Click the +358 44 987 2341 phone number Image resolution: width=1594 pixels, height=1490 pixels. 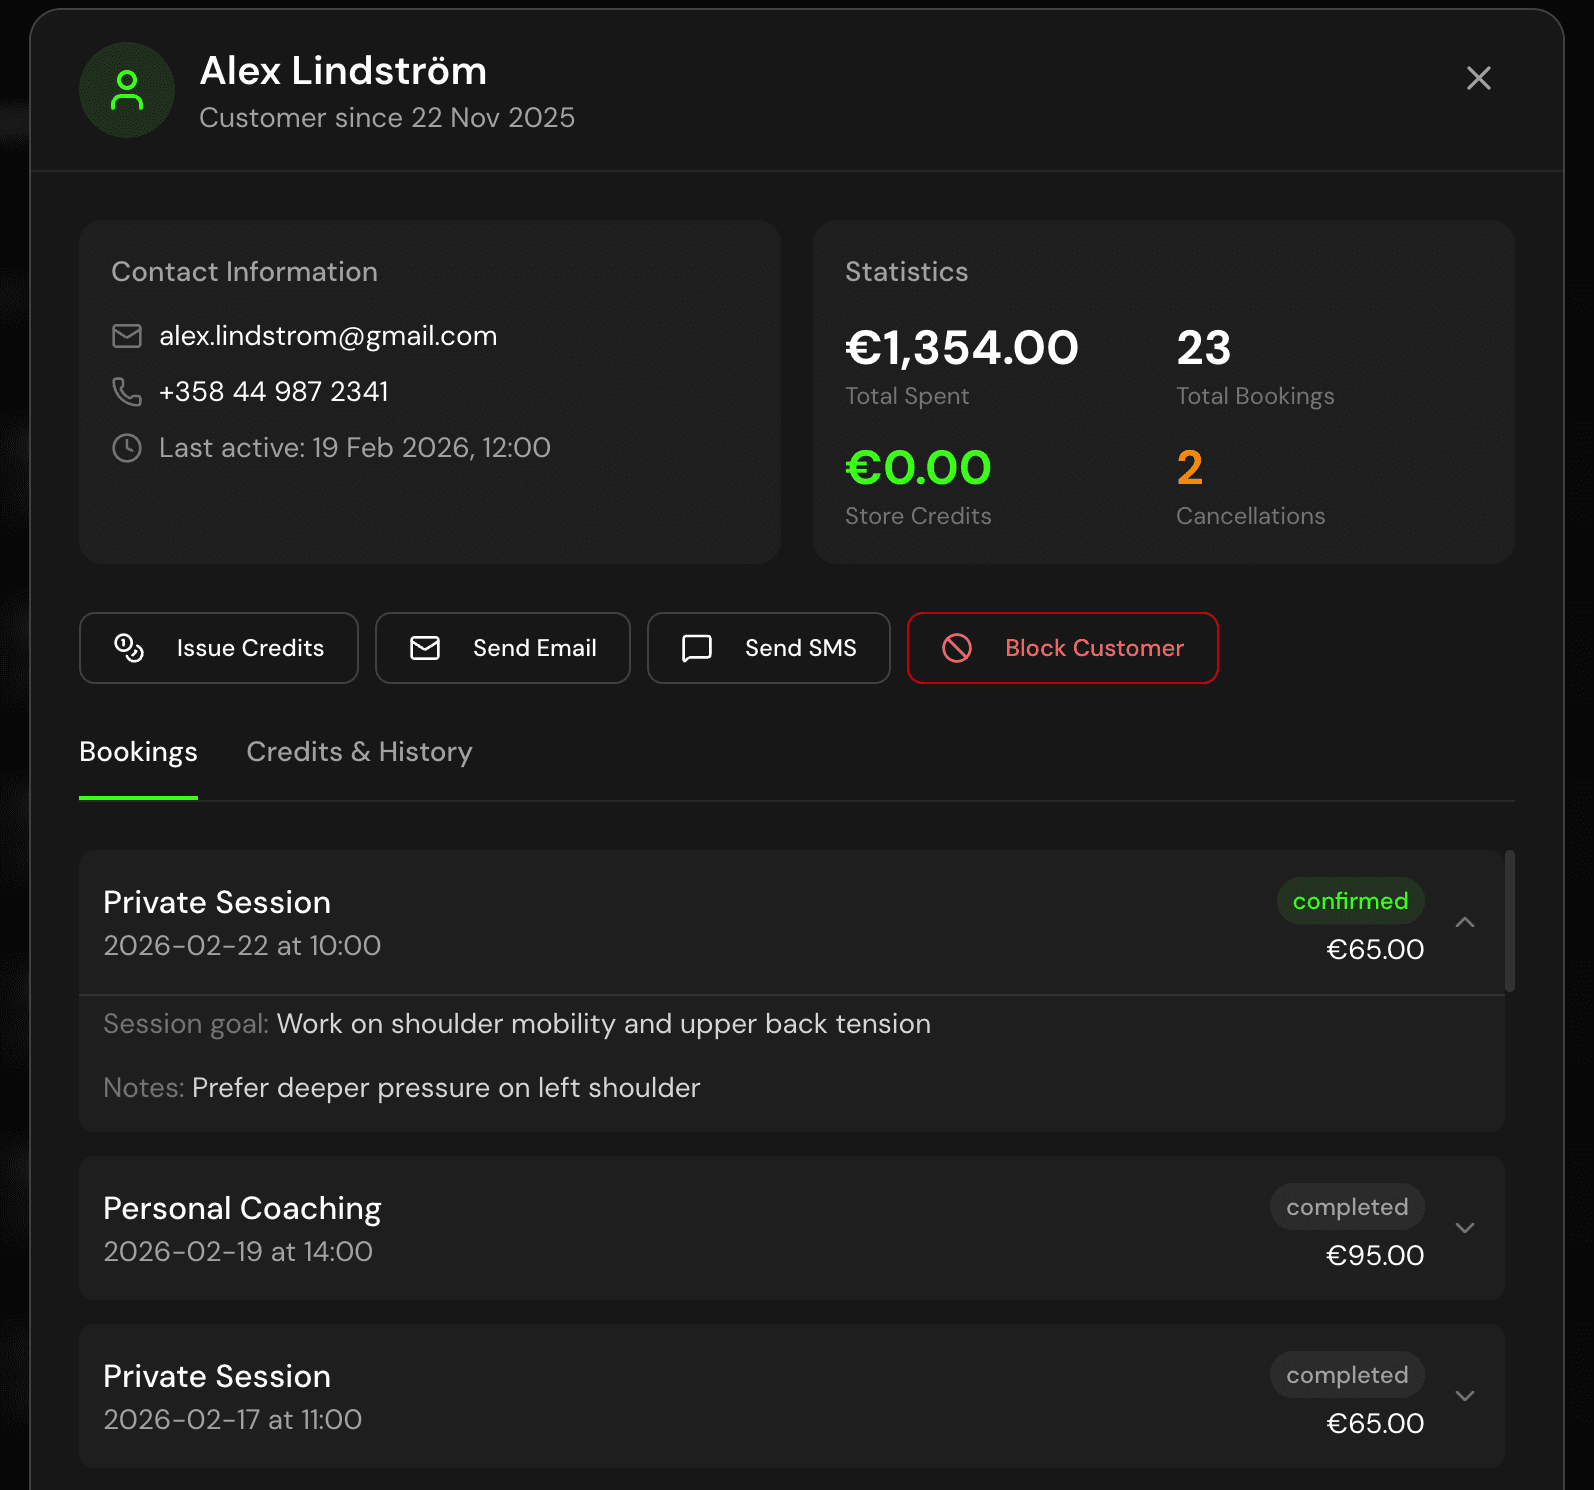point(273,392)
